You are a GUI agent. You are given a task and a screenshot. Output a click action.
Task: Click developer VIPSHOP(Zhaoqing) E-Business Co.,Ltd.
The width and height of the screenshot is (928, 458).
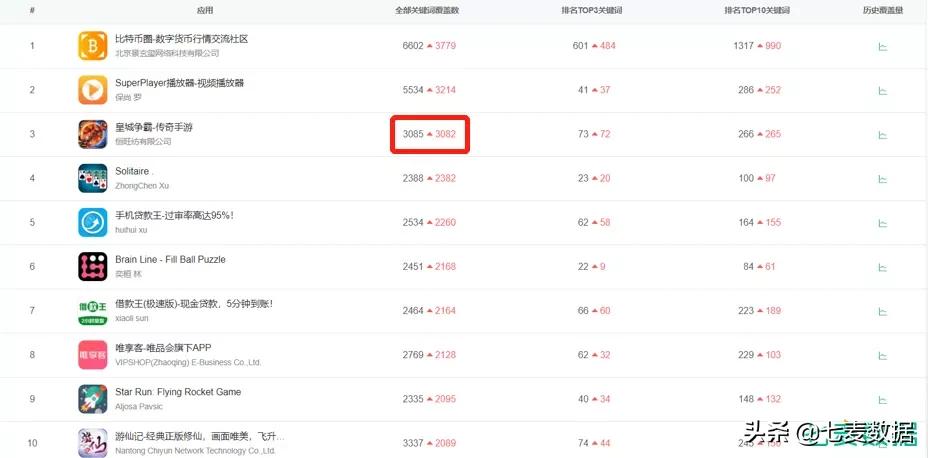point(188,362)
